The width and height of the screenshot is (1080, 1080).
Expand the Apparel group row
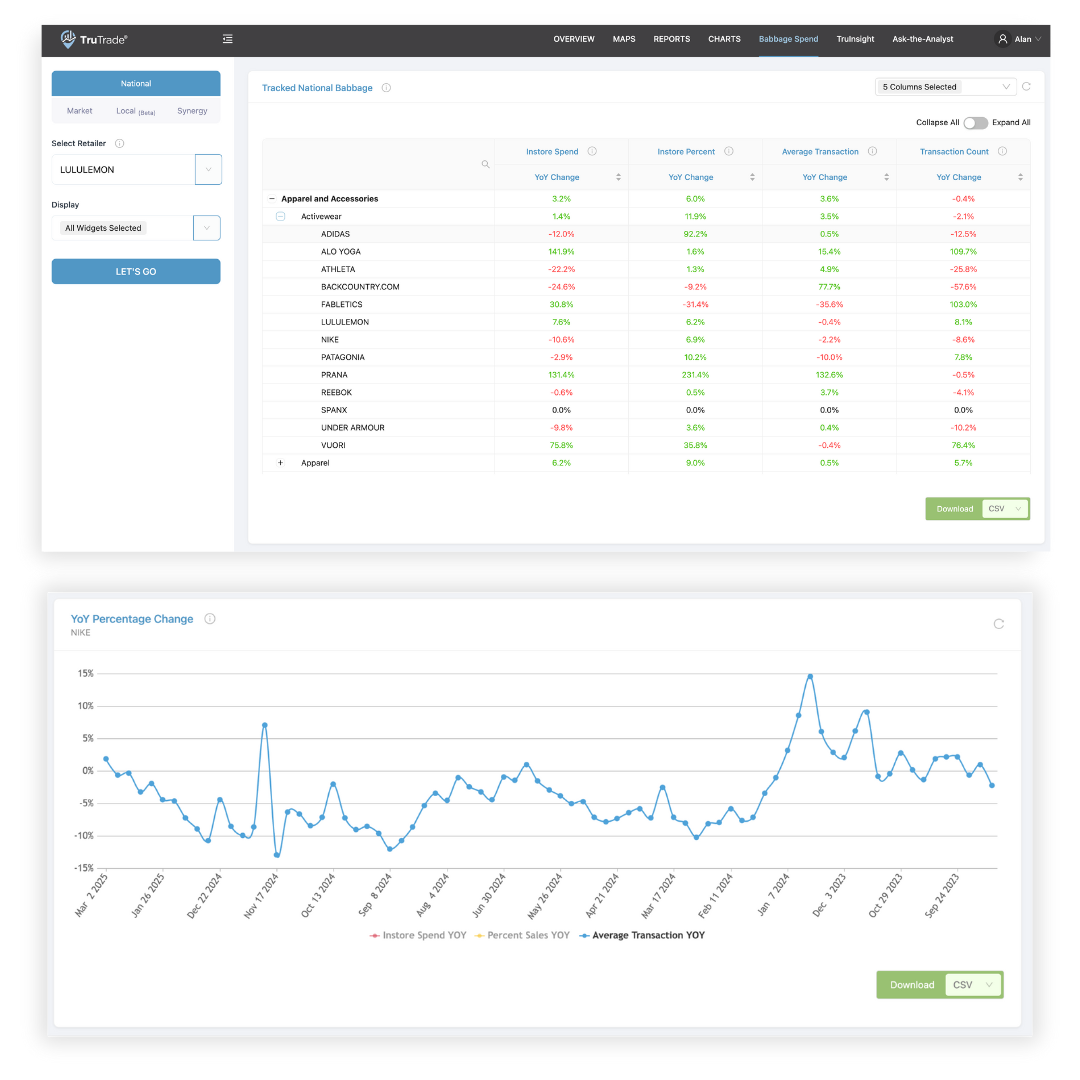click(280, 463)
